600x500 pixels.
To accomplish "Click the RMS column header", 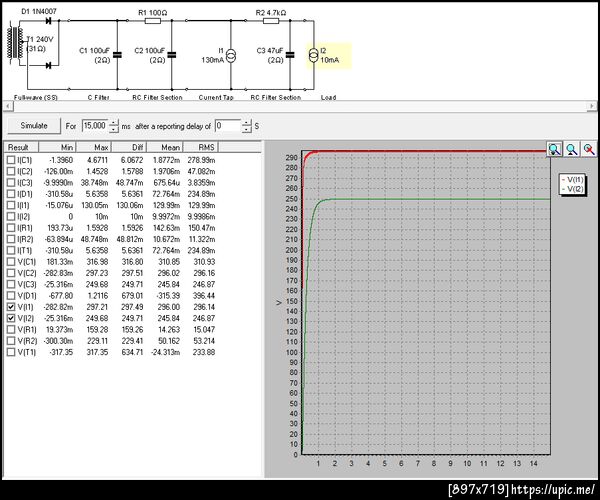I will 201,147.
